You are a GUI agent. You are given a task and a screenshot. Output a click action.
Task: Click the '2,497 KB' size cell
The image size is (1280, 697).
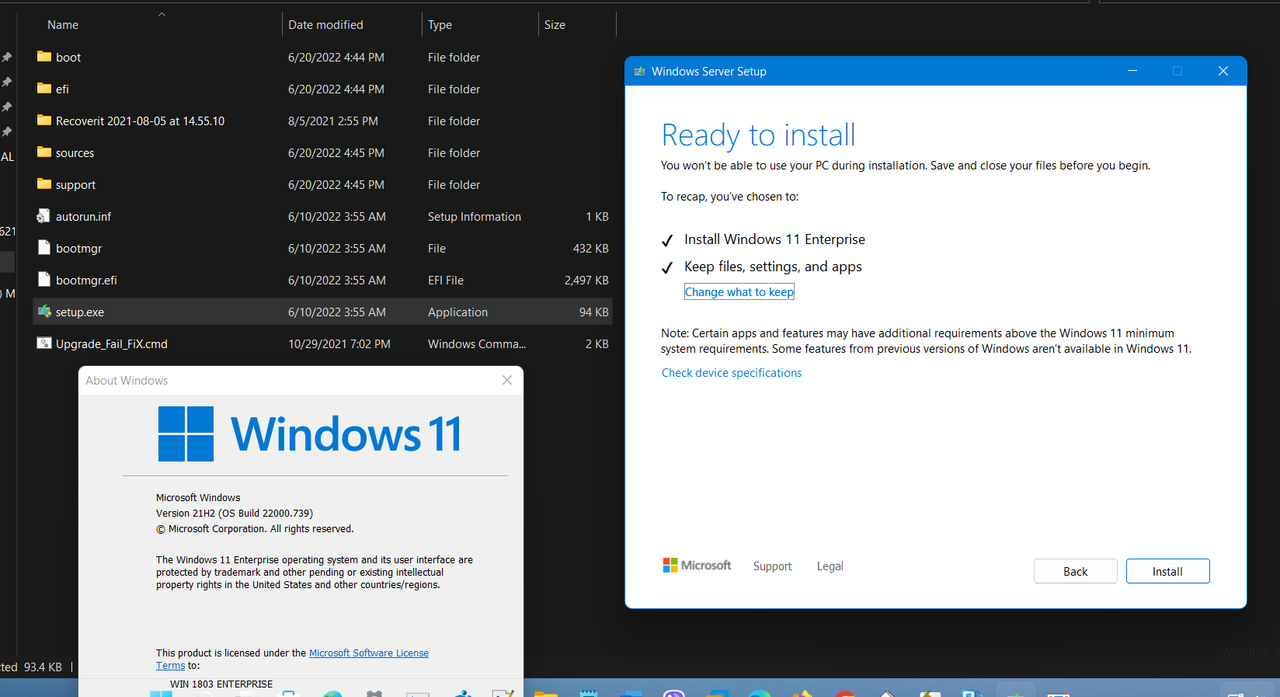click(x=586, y=280)
